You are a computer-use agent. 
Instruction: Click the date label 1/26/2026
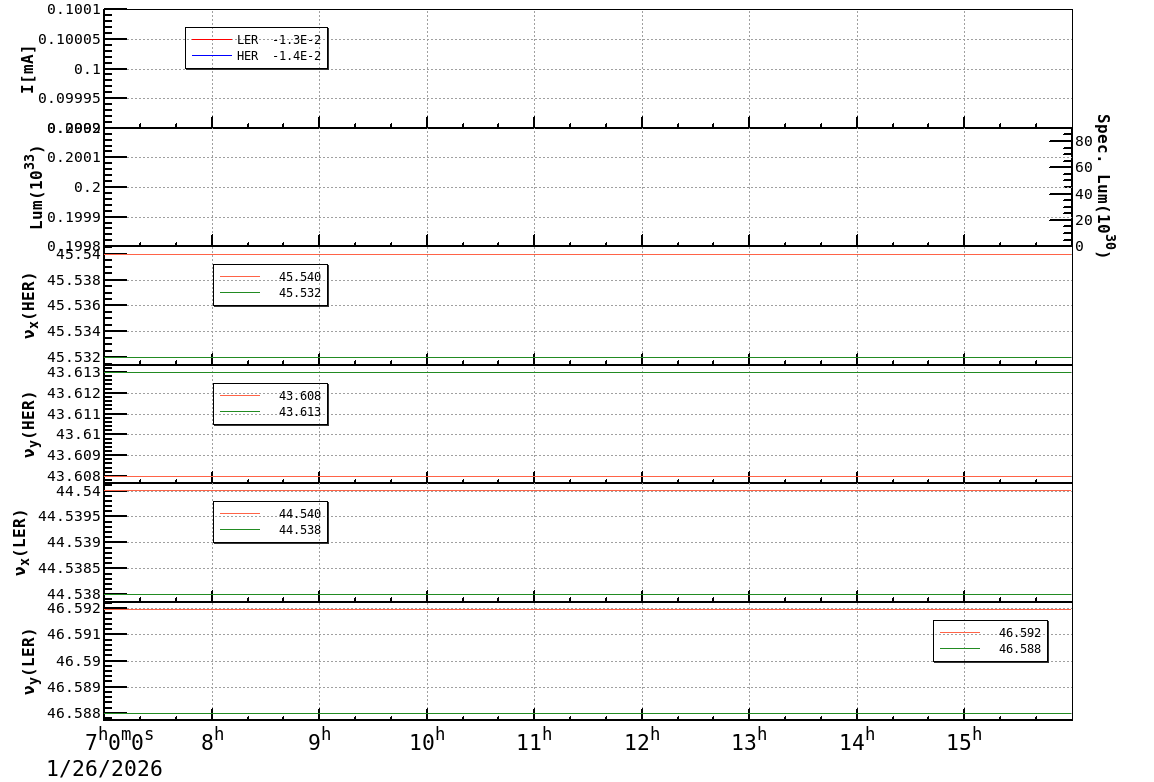pos(103,768)
